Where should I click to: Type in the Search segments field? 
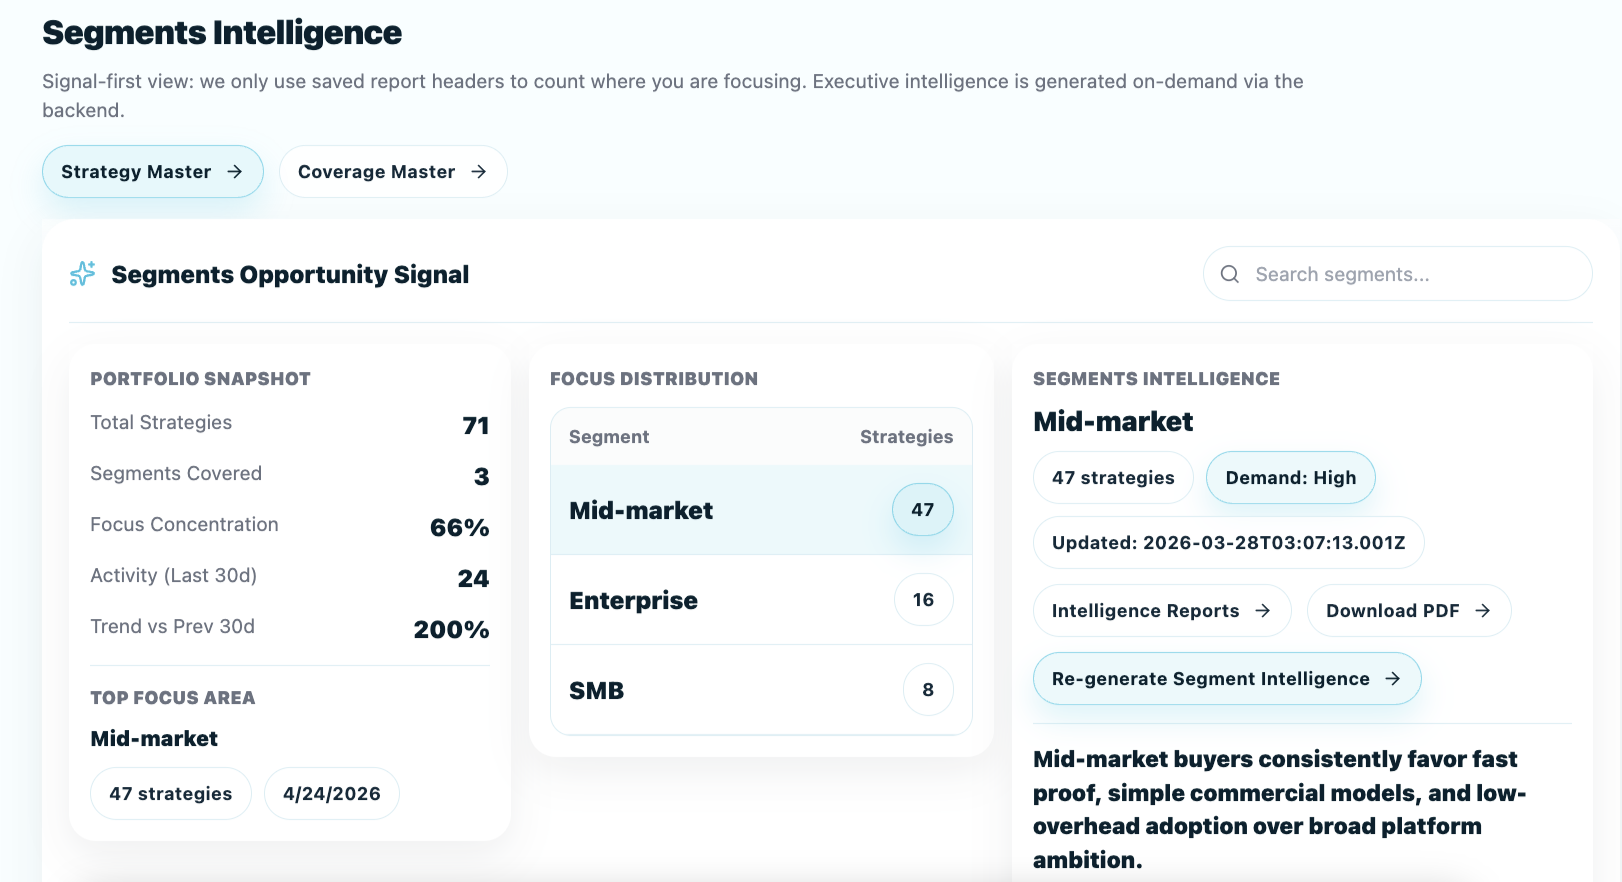tap(1410, 274)
